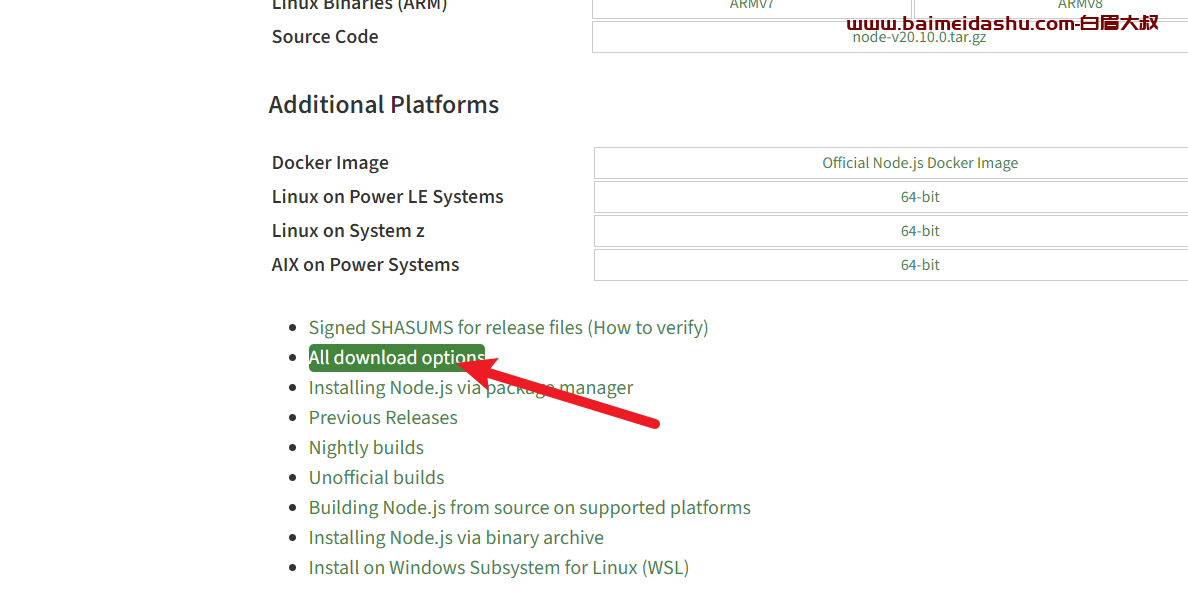Select the Linux on System z label

348,231
